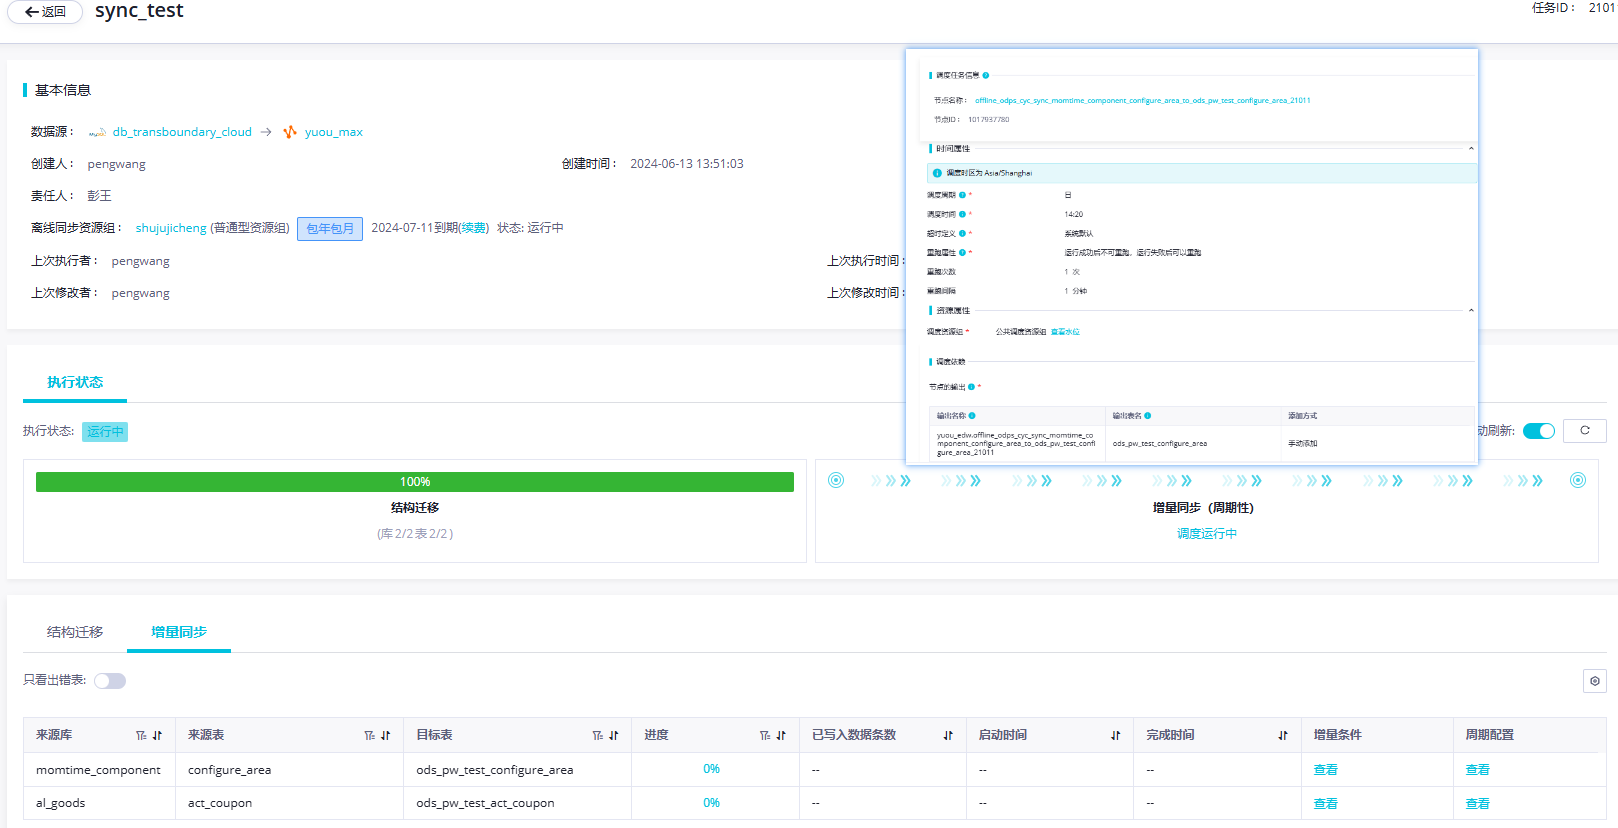Image resolution: width=1618 pixels, height=828 pixels.
Task: Click the momtime_component source database cell
Action: (x=98, y=770)
